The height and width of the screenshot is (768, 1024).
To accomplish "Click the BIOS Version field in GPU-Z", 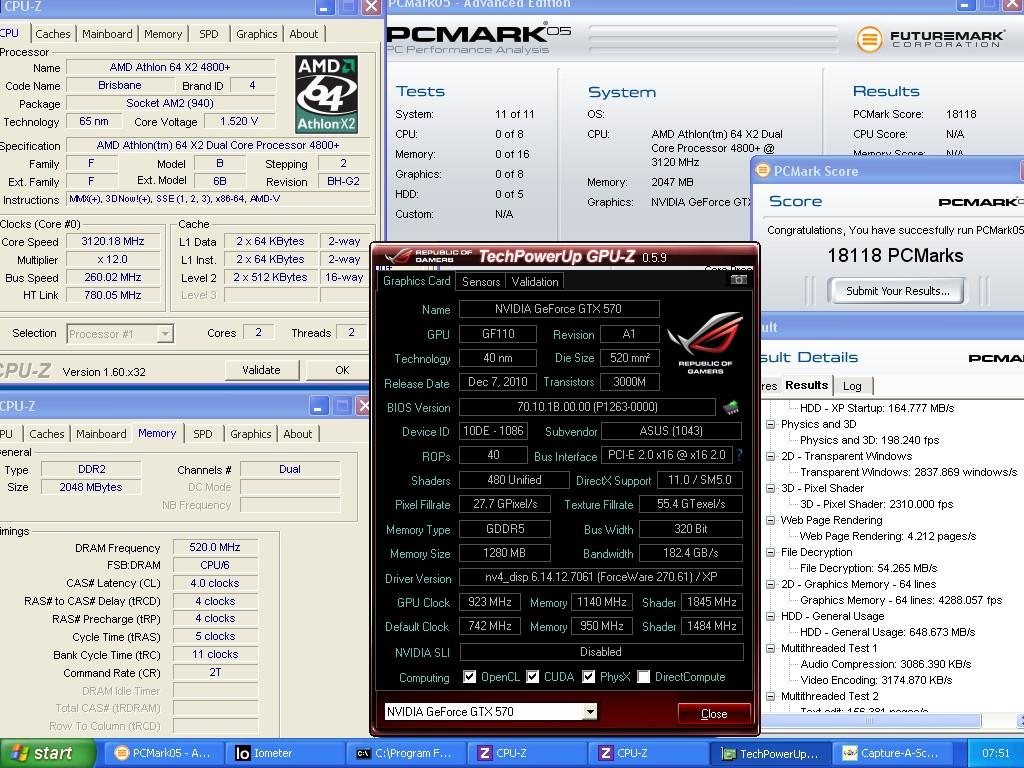I will pos(587,407).
